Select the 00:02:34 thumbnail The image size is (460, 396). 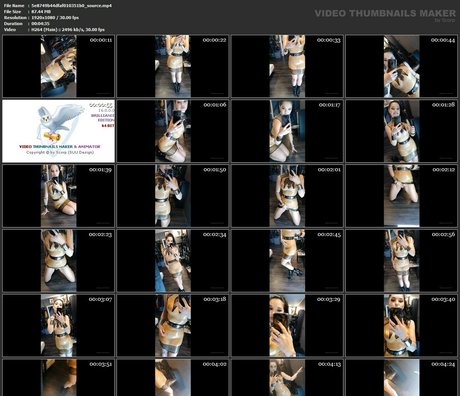tap(173, 261)
